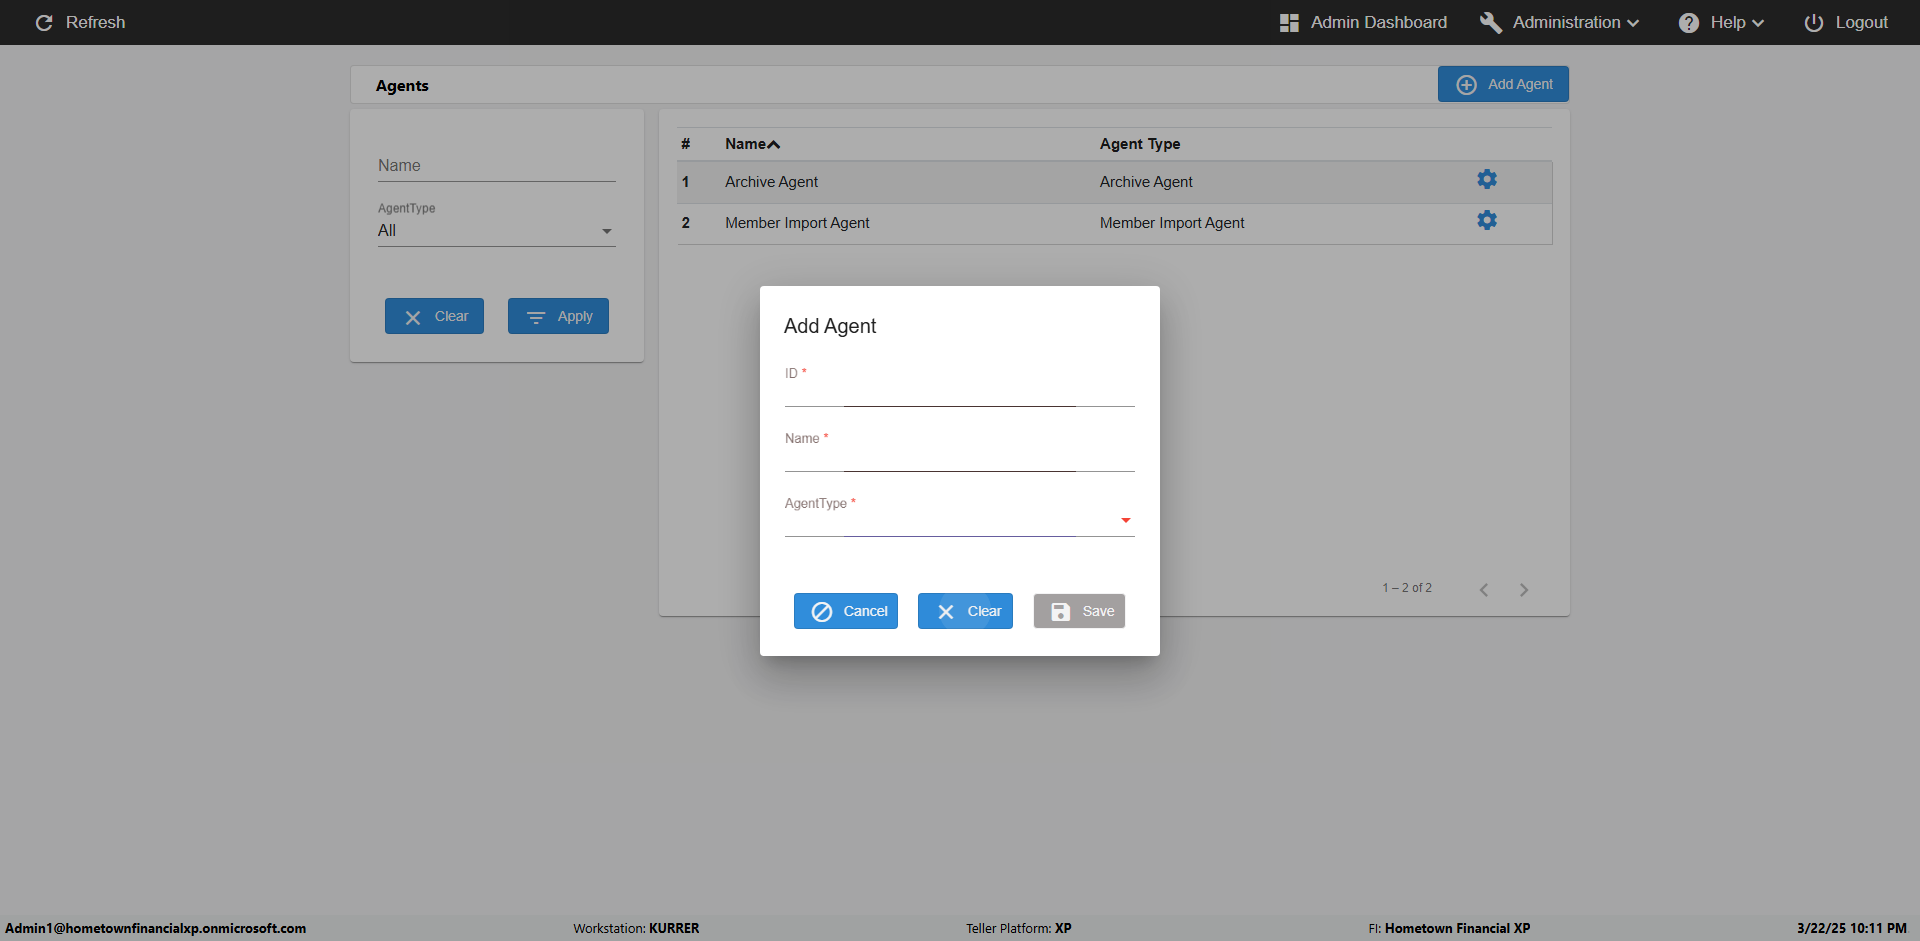This screenshot has width=1920, height=941.
Task: Open settings gear for Member Import Agent
Action: (x=1487, y=220)
